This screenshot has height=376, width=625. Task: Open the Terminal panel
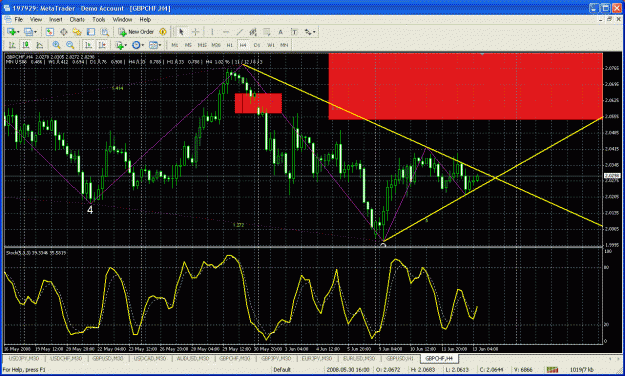[91, 32]
